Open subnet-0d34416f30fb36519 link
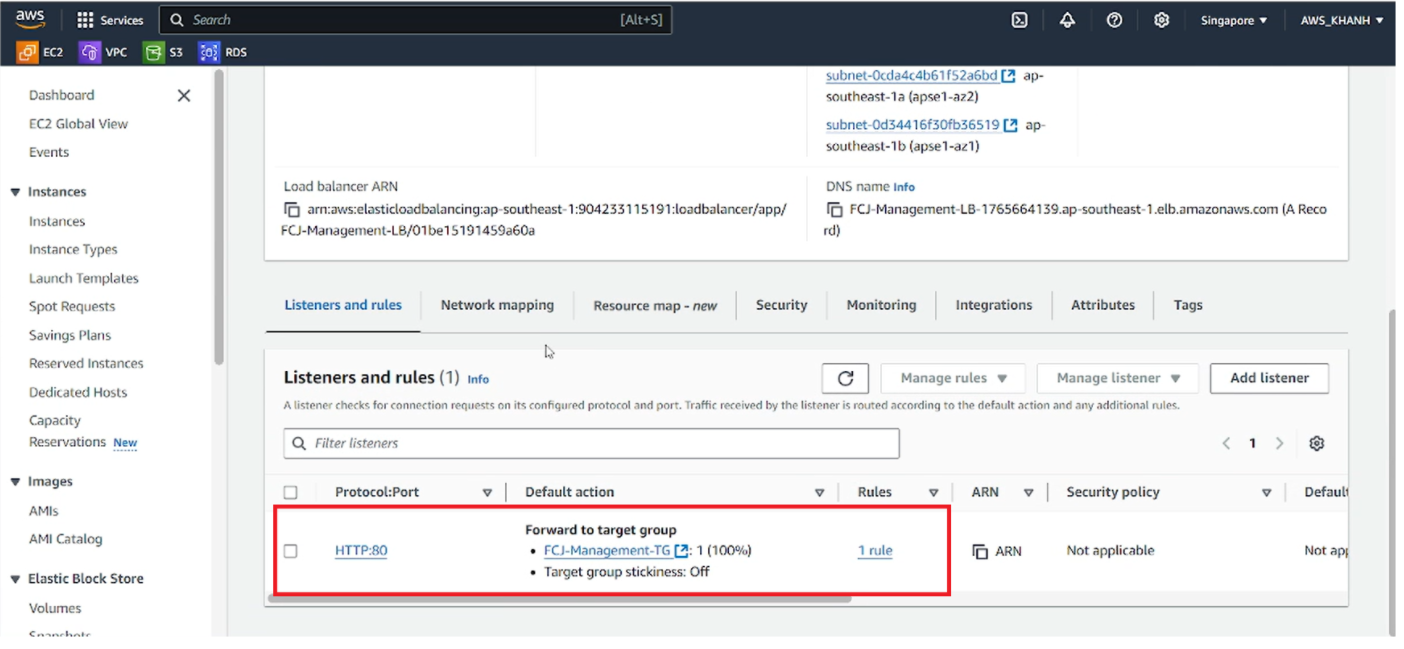Screen dimensions: 1404x649 pos(912,125)
